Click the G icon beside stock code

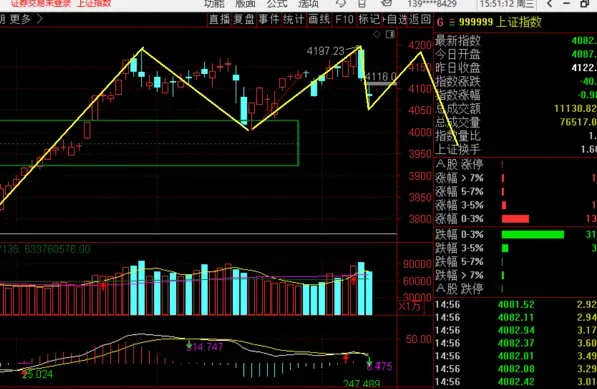click(x=440, y=22)
